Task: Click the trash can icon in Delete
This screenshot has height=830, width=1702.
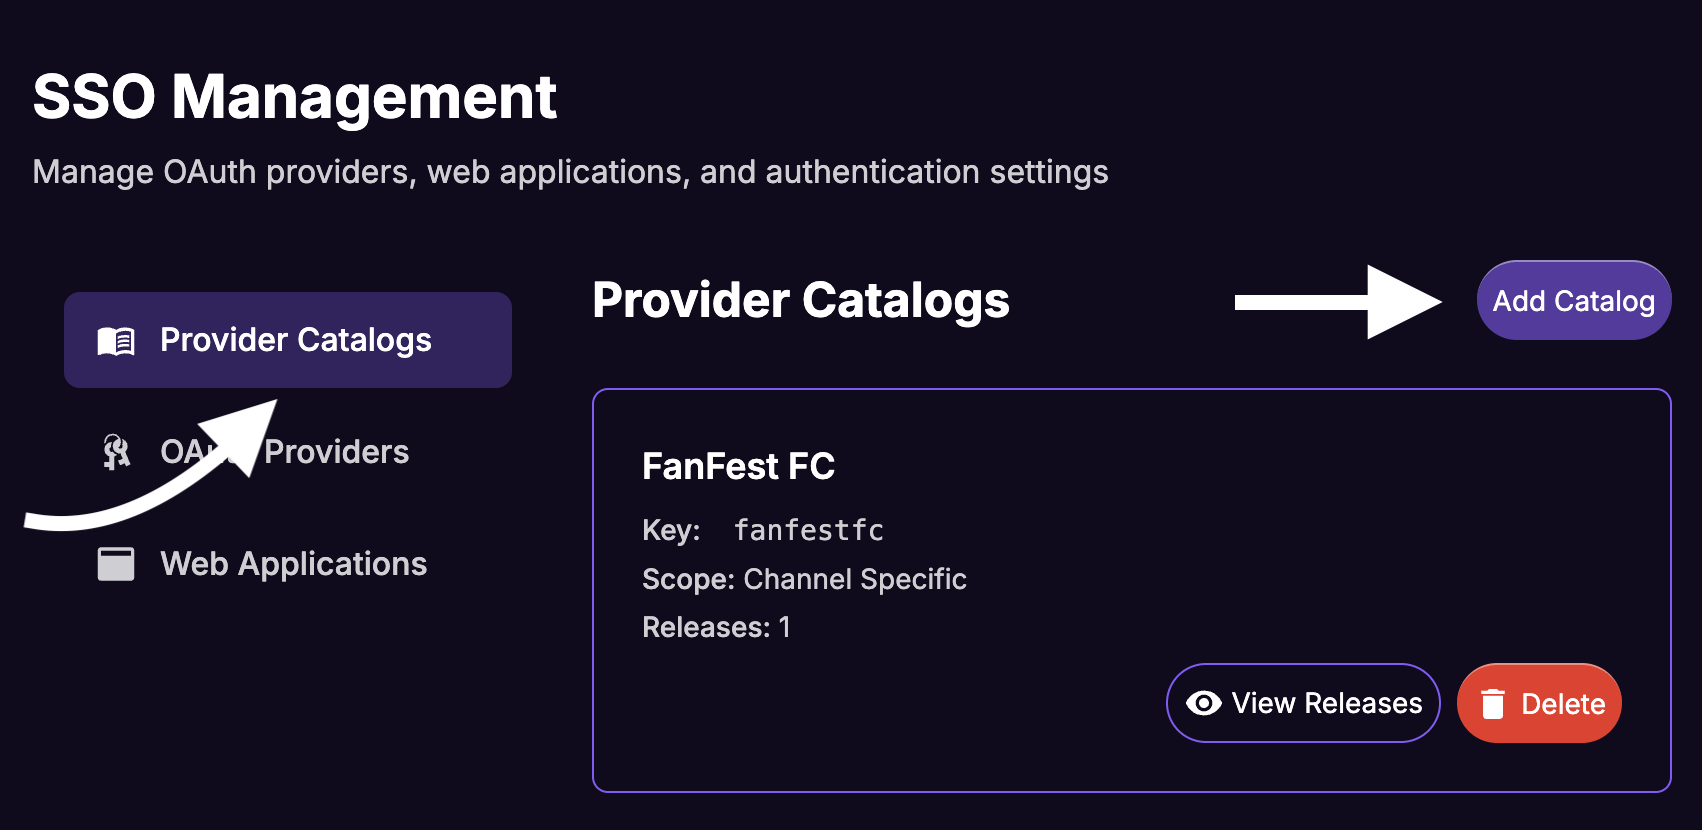Action: (x=1493, y=704)
